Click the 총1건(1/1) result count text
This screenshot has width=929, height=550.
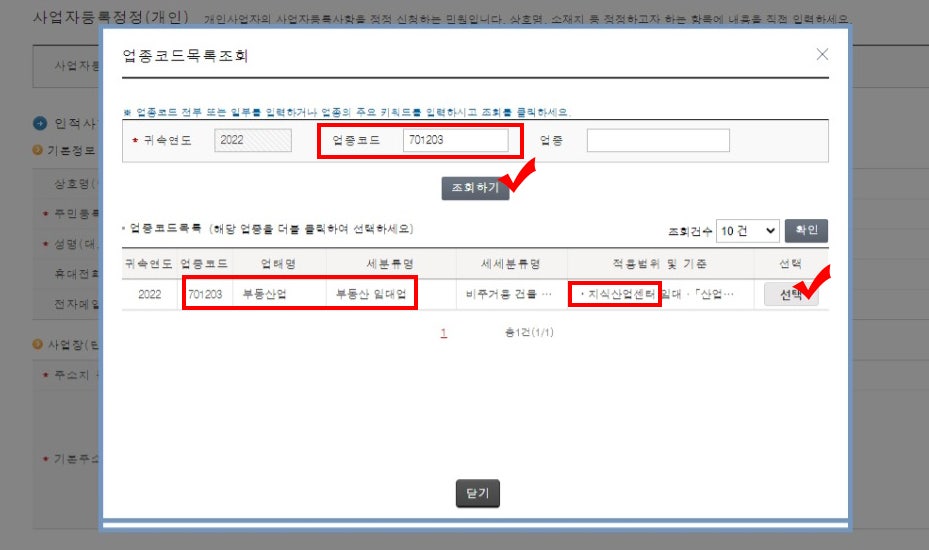(529, 332)
